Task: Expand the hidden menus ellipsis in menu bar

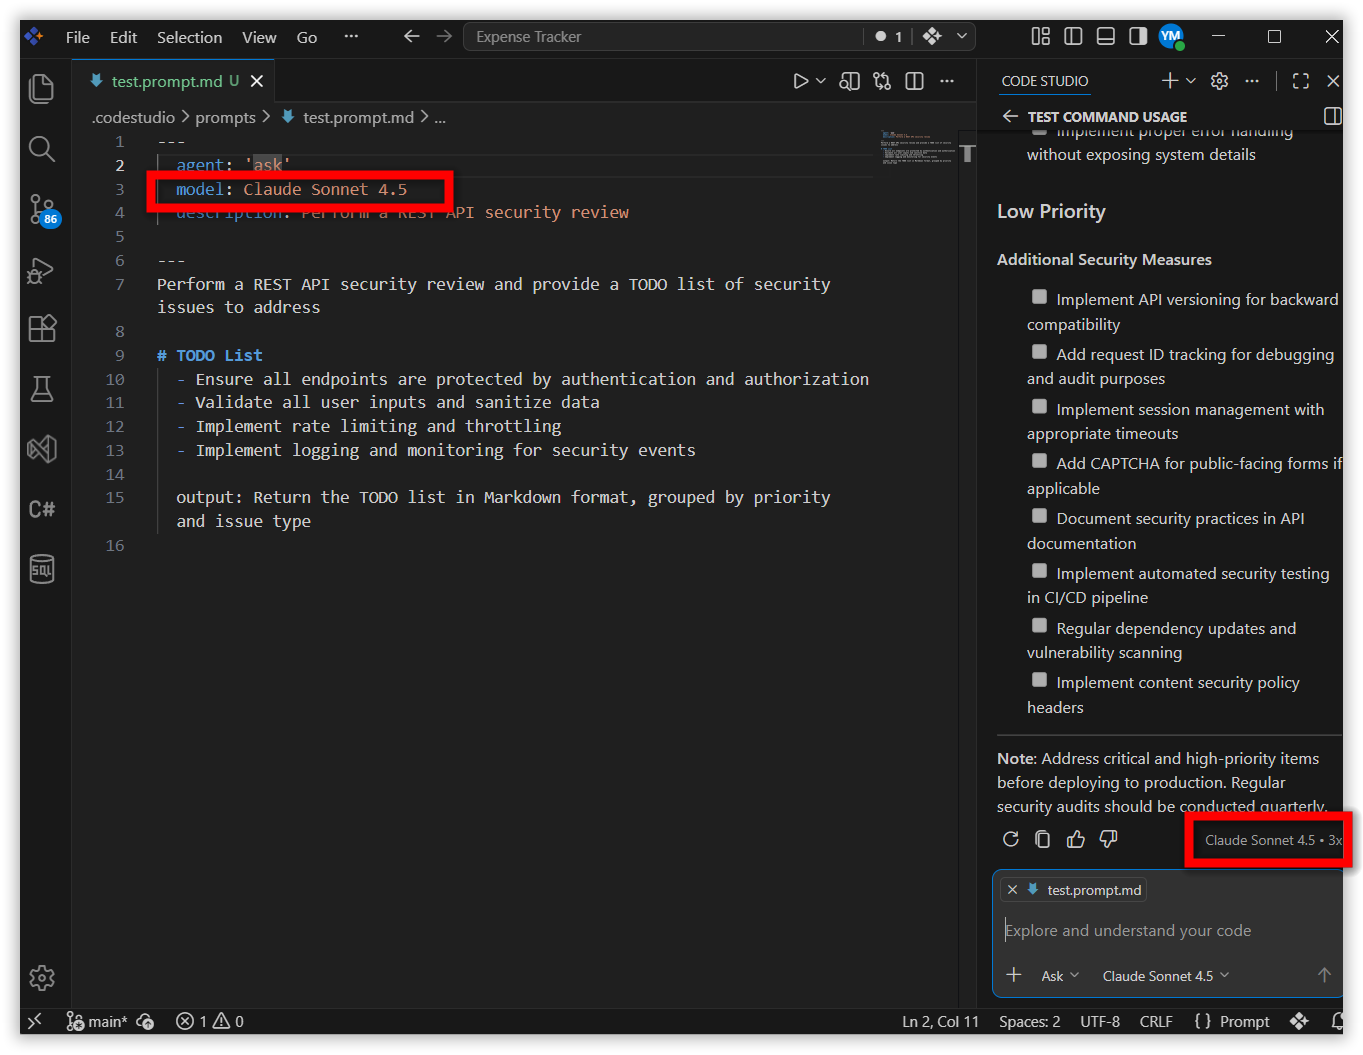Action: coord(351,36)
